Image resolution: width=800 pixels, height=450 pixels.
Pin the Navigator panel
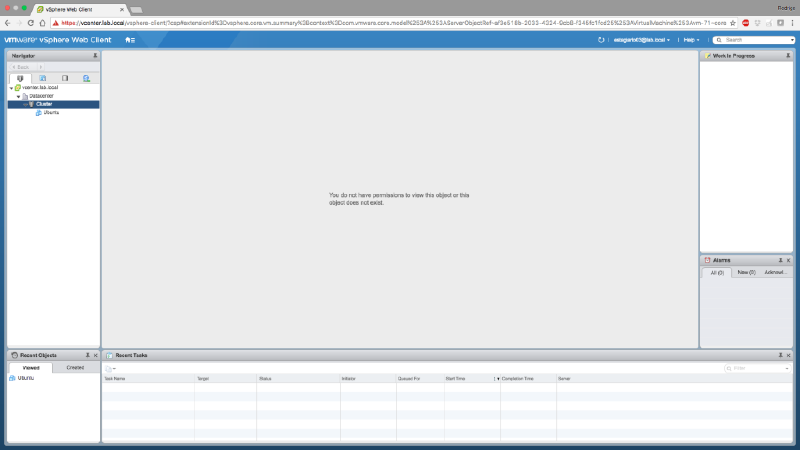tap(95, 56)
